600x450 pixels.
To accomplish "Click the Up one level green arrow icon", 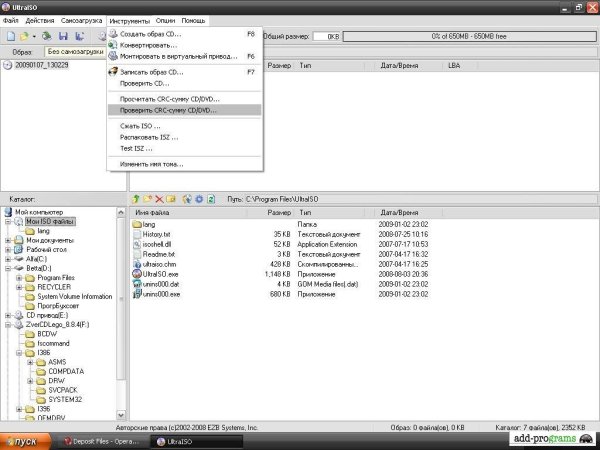I will tap(135, 199).
